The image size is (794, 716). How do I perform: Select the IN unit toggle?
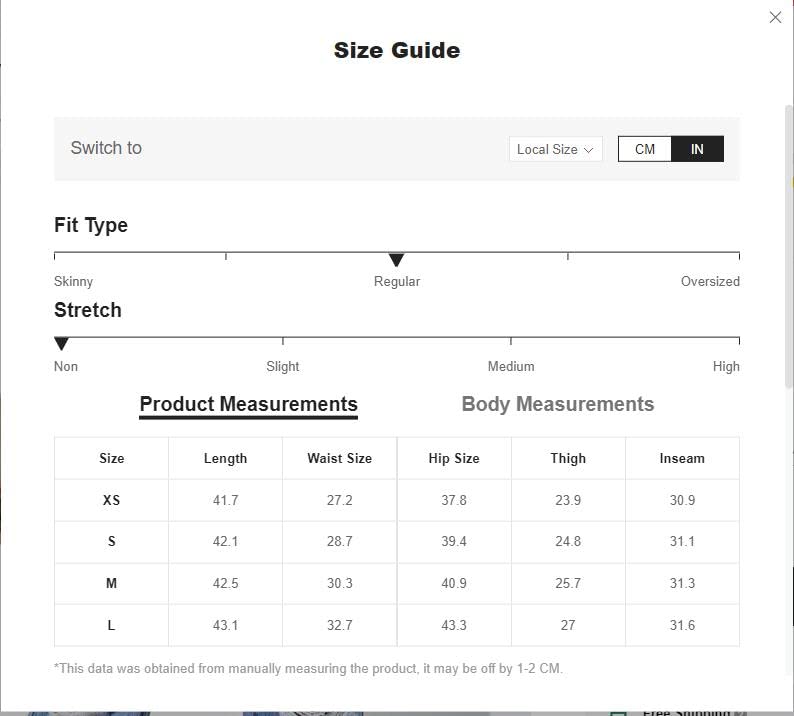(697, 149)
